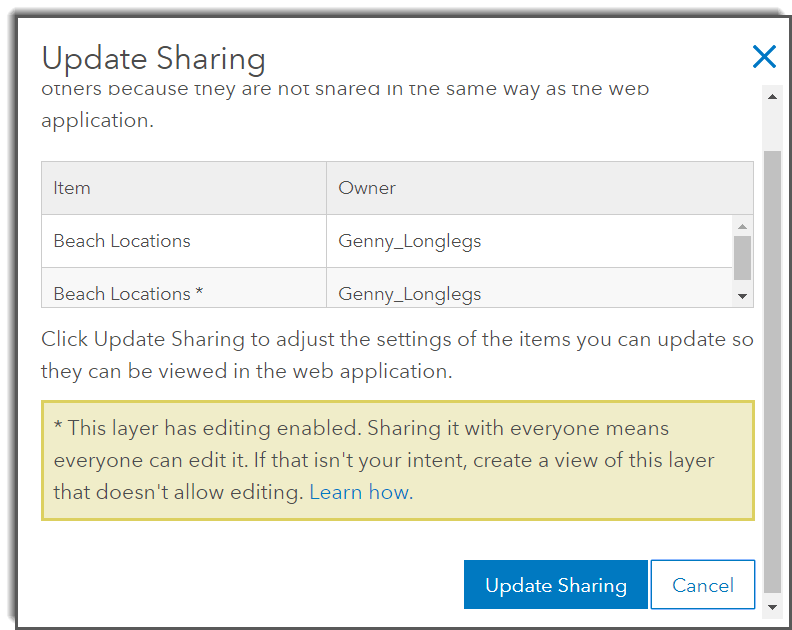Cancel the sharing update
Viewport: 792px width, 630px height.
[x=702, y=585]
